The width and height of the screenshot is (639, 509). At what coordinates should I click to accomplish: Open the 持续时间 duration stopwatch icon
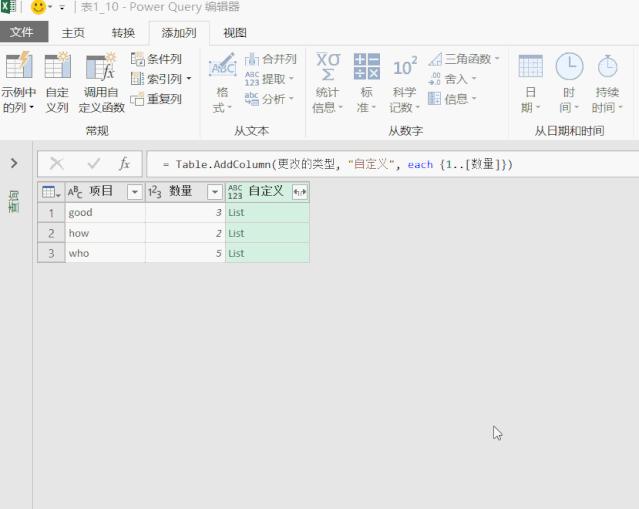click(x=607, y=66)
